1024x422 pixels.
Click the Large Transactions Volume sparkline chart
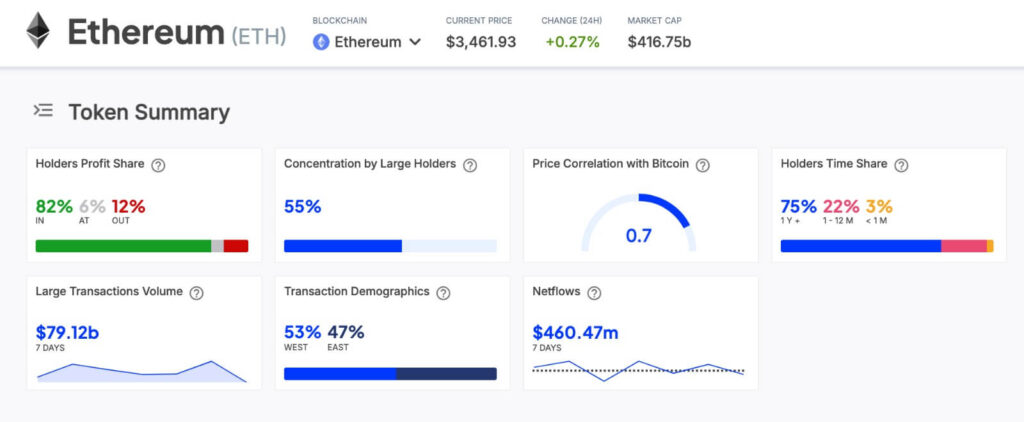(x=142, y=372)
